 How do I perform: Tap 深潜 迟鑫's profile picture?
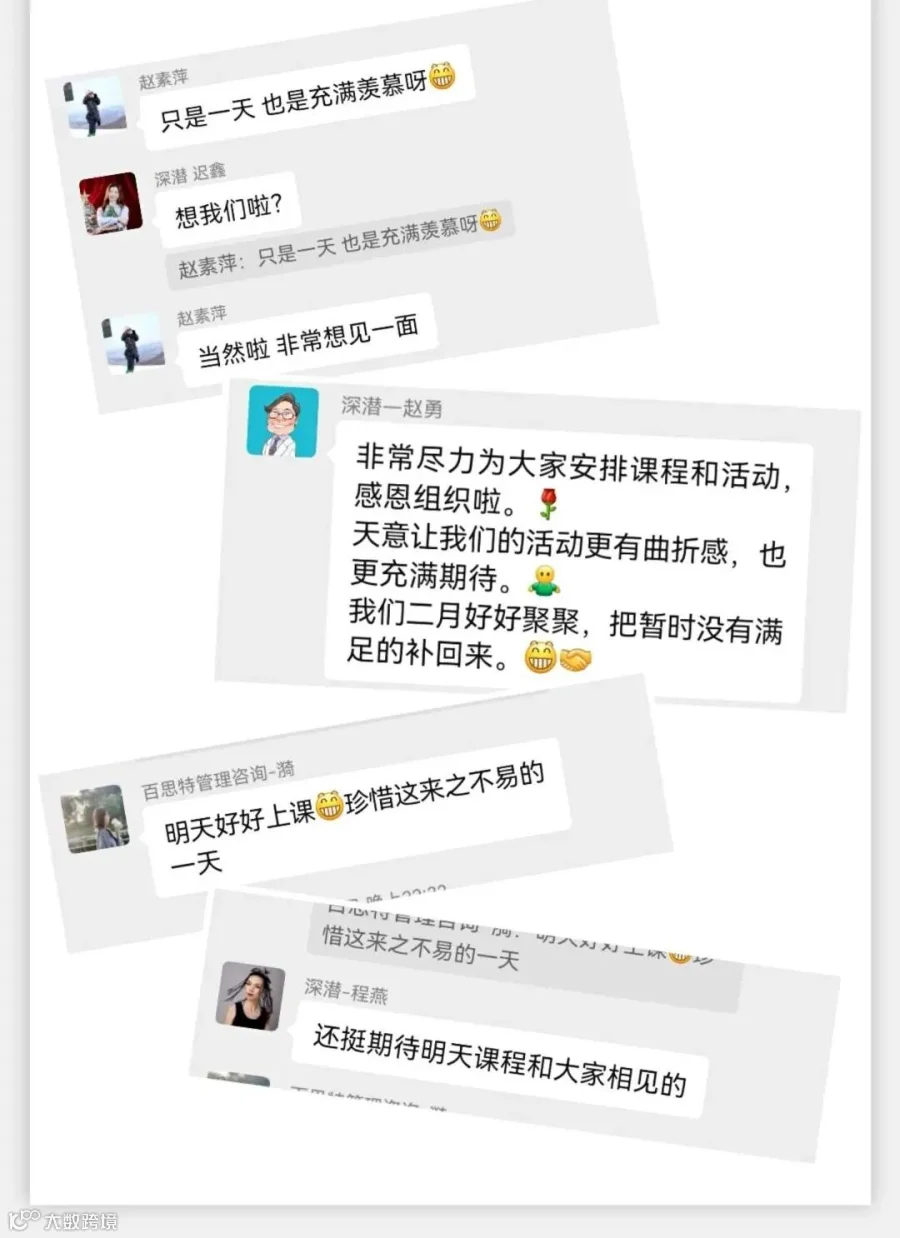[111, 203]
